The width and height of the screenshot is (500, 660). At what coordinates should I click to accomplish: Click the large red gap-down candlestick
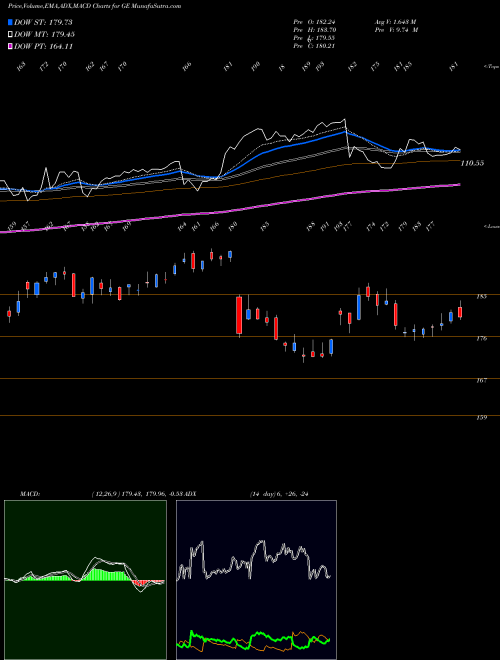[x=239, y=315]
